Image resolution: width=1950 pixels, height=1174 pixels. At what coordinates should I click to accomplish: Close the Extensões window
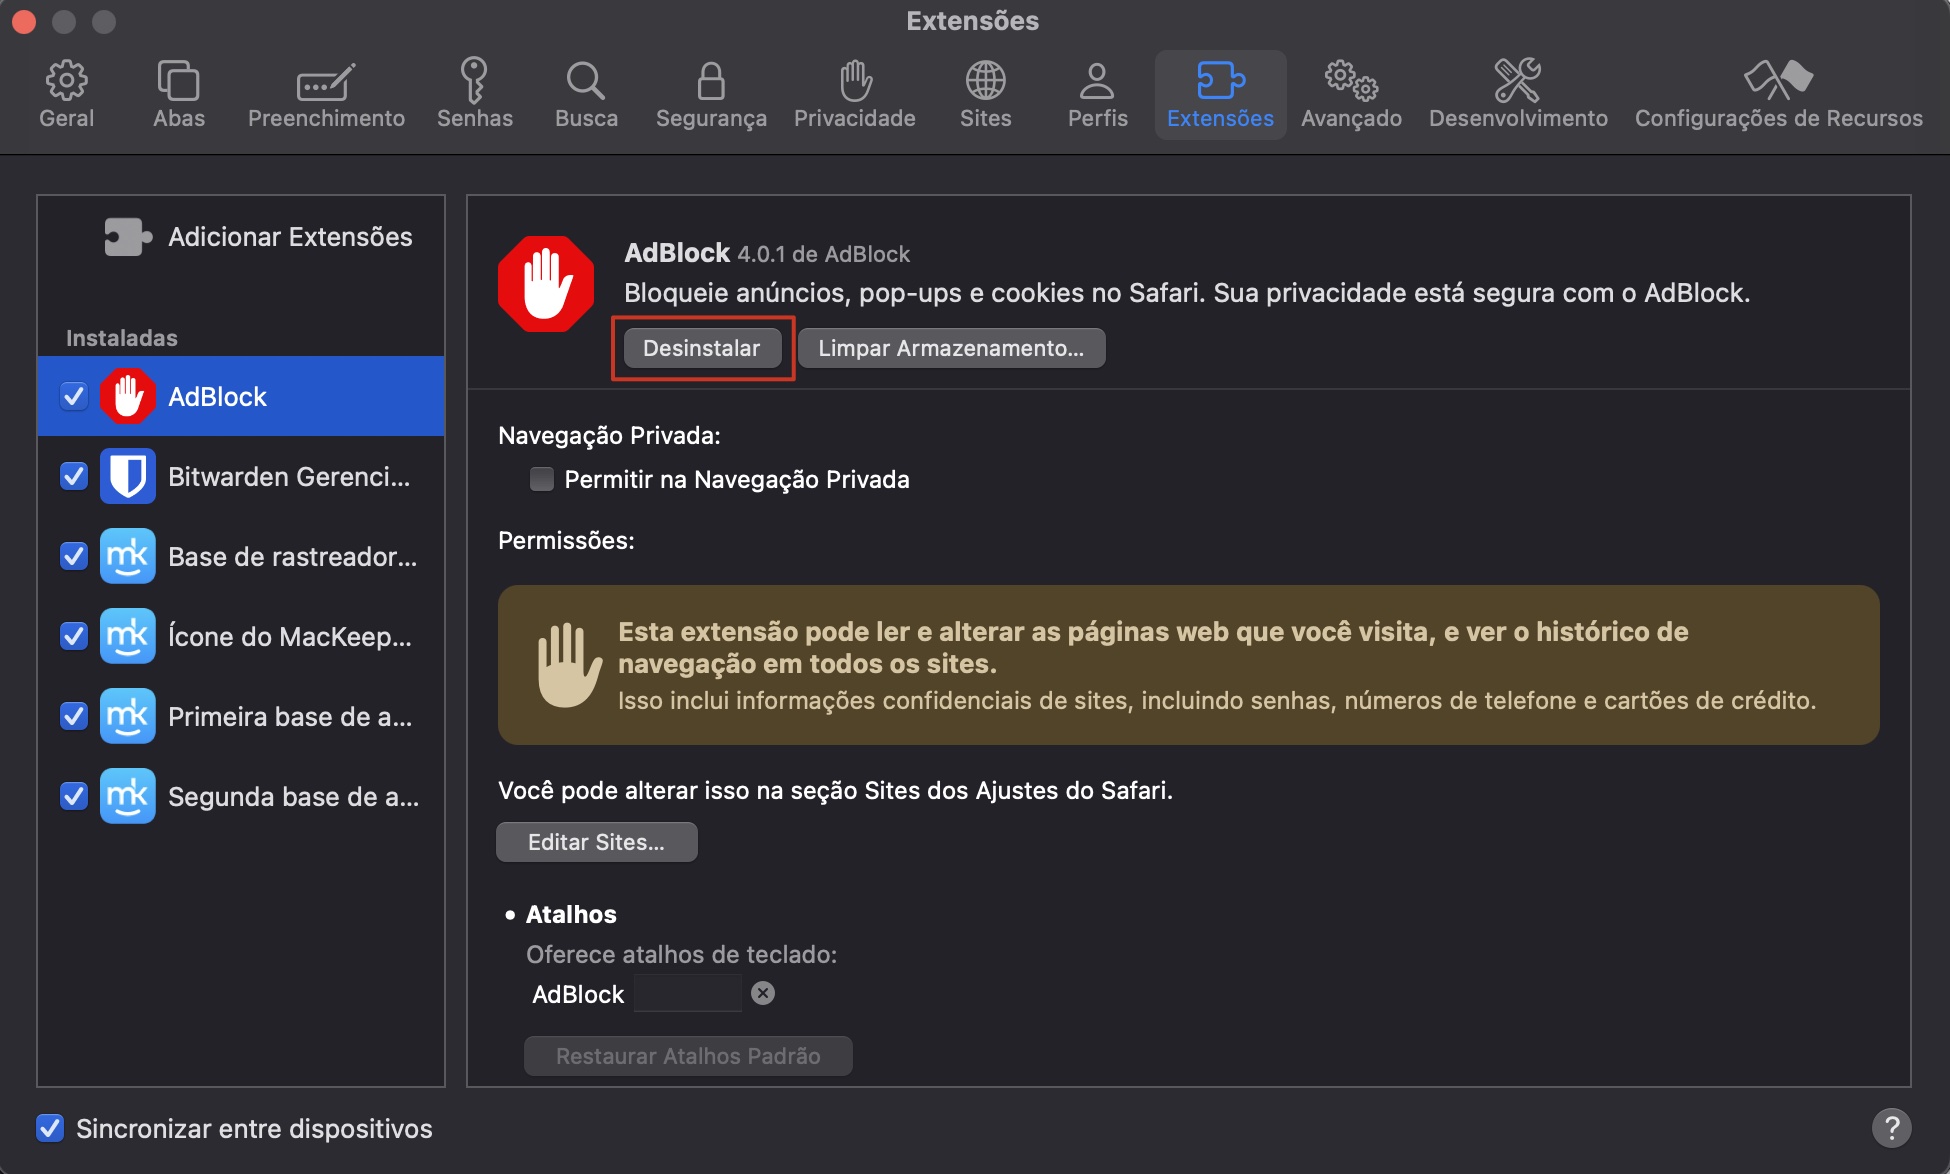(x=23, y=21)
